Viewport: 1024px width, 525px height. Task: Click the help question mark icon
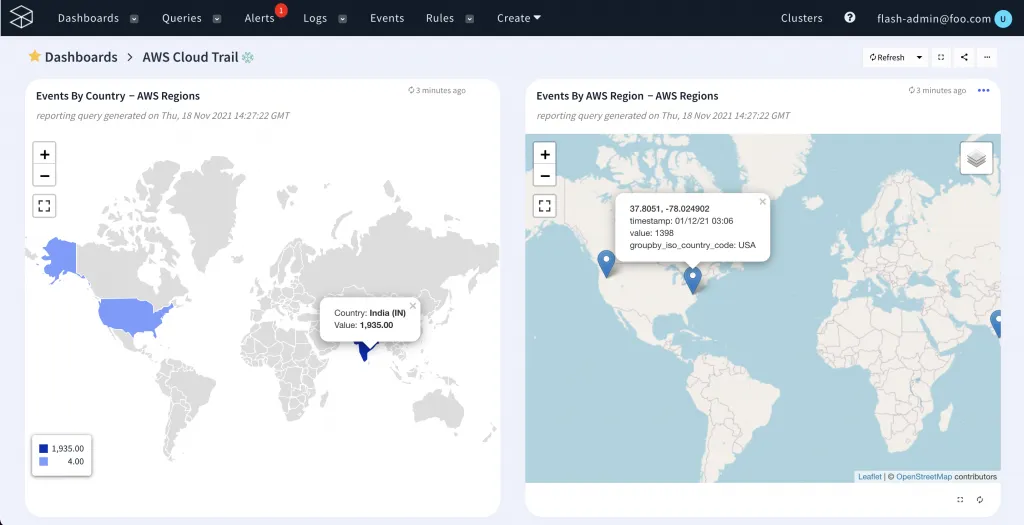click(850, 18)
